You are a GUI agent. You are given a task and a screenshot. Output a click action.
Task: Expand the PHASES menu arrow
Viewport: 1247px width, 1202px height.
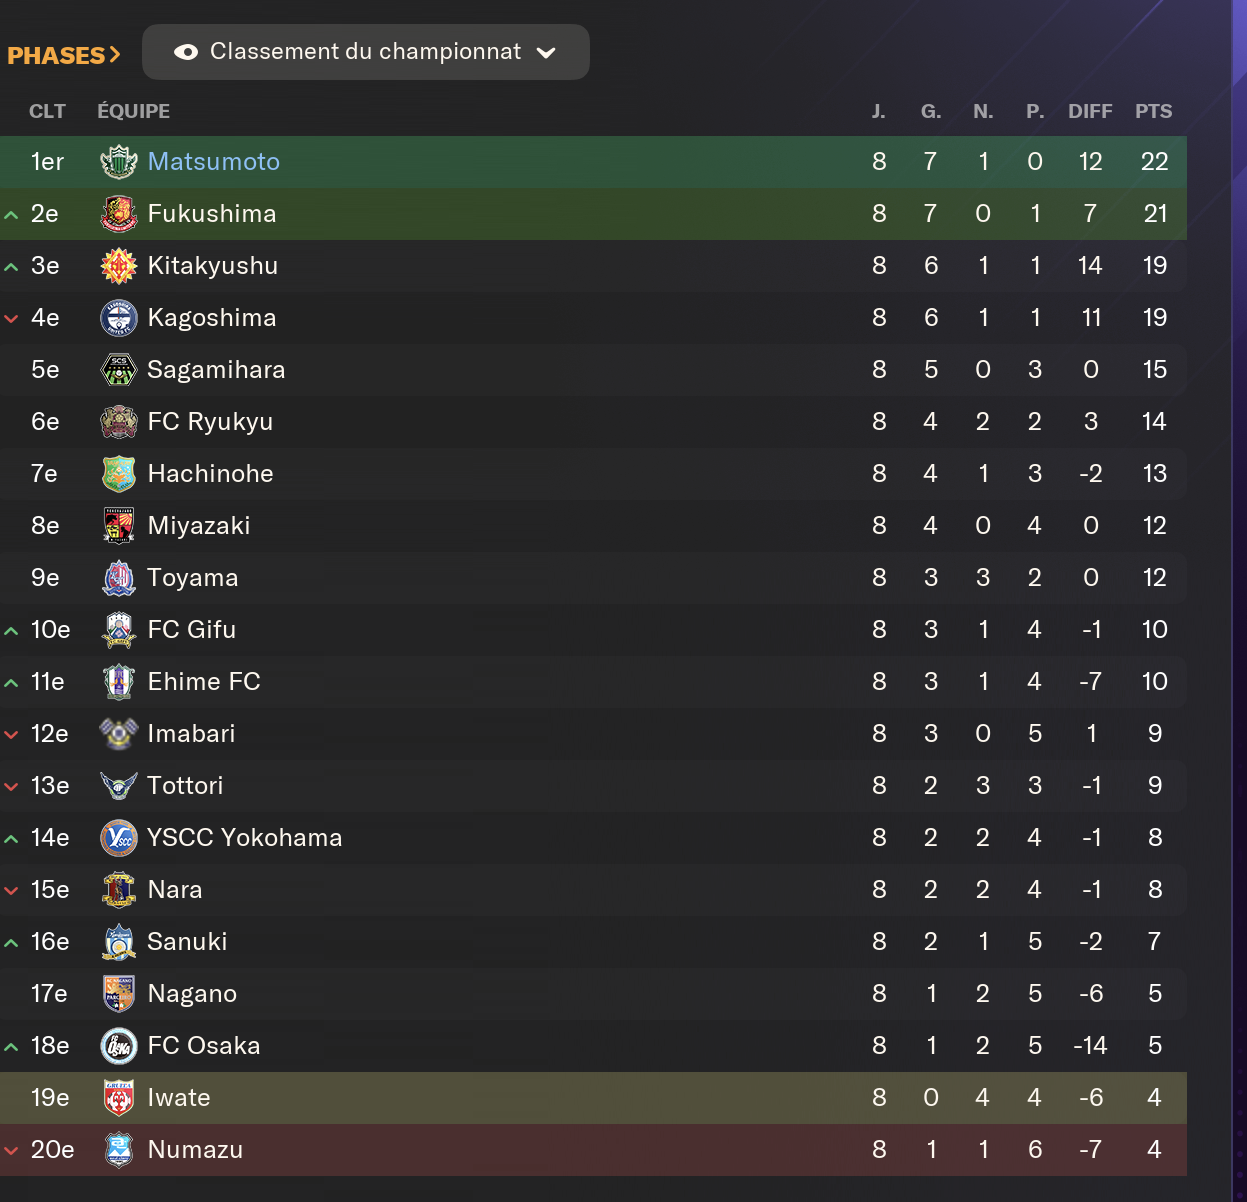[x=115, y=55]
